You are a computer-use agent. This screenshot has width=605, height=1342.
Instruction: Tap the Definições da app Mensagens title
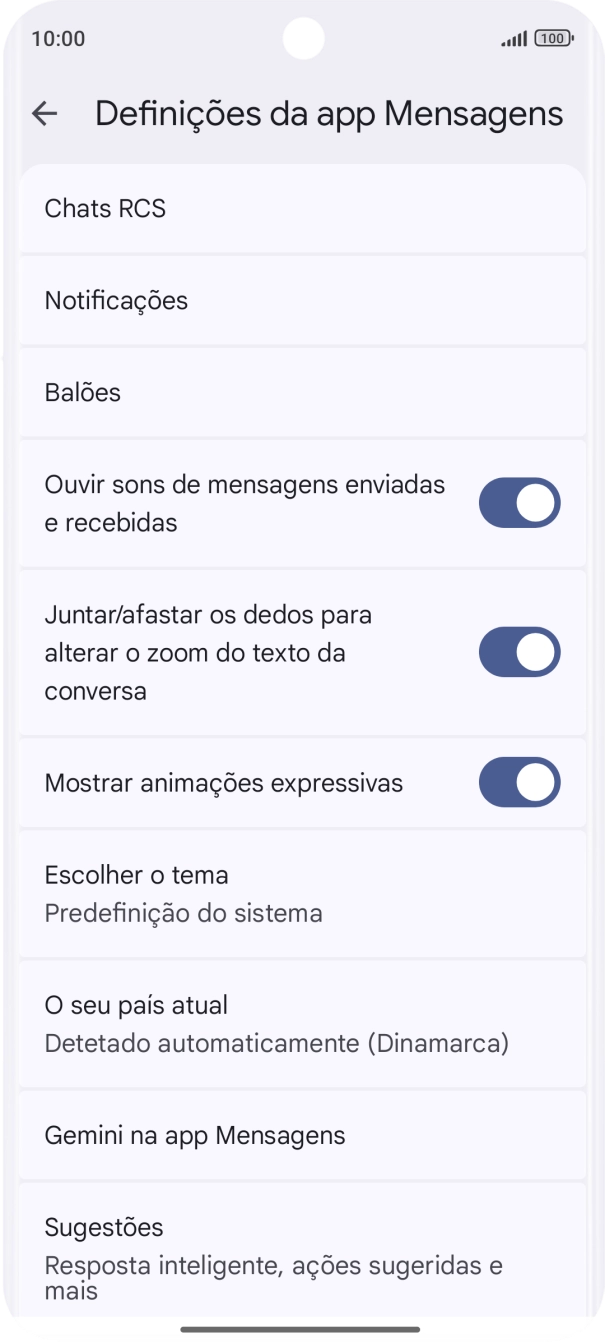point(328,113)
